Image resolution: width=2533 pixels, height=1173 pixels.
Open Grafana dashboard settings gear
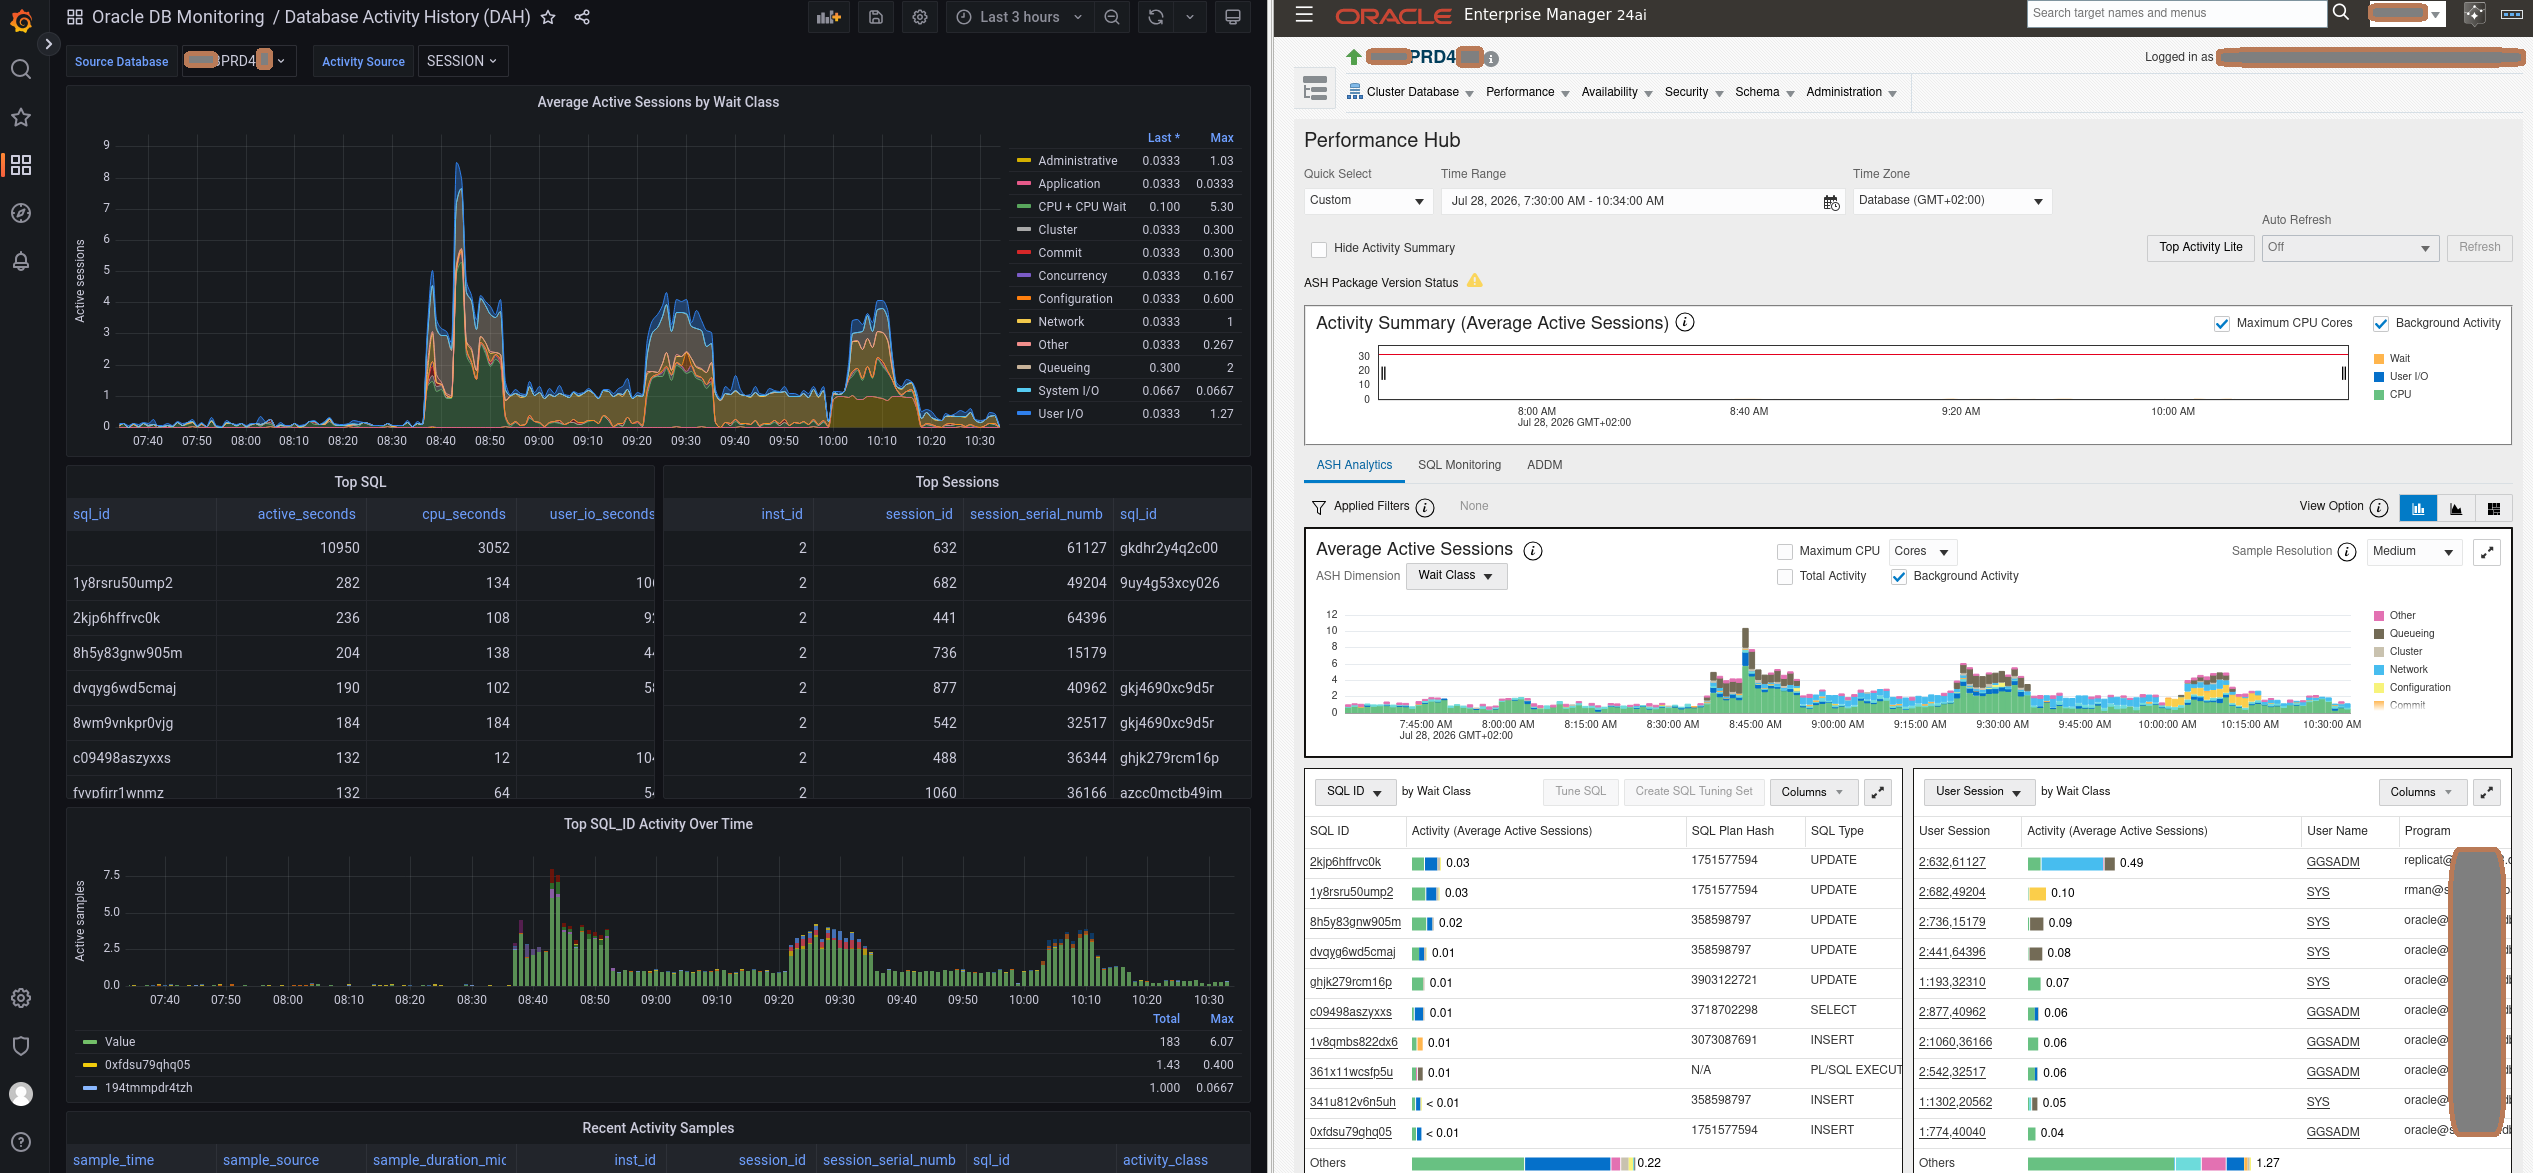(x=920, y=17)
